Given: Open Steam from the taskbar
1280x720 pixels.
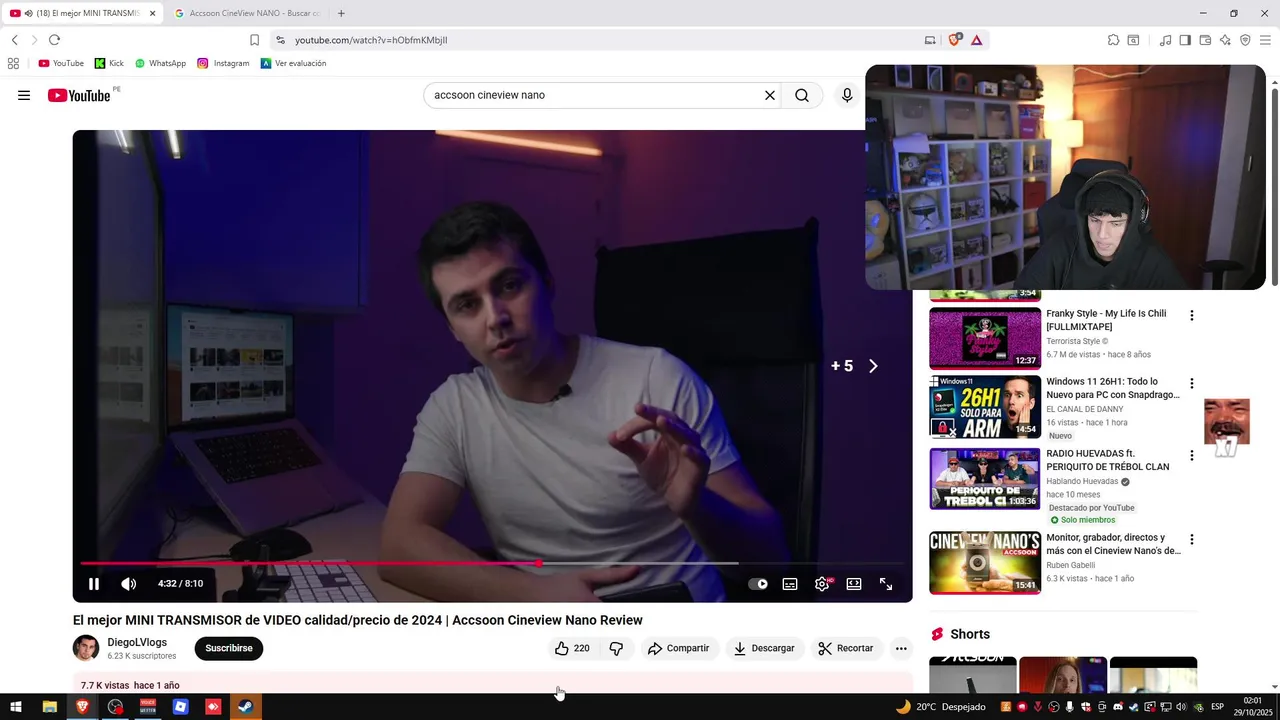Looking at the screenshot, I should coord(245,707).
